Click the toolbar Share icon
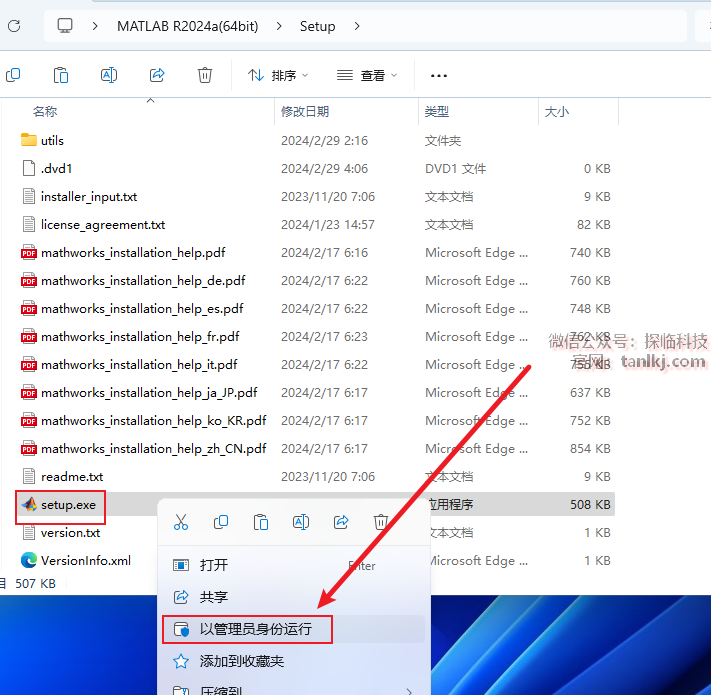 (157, 75)
